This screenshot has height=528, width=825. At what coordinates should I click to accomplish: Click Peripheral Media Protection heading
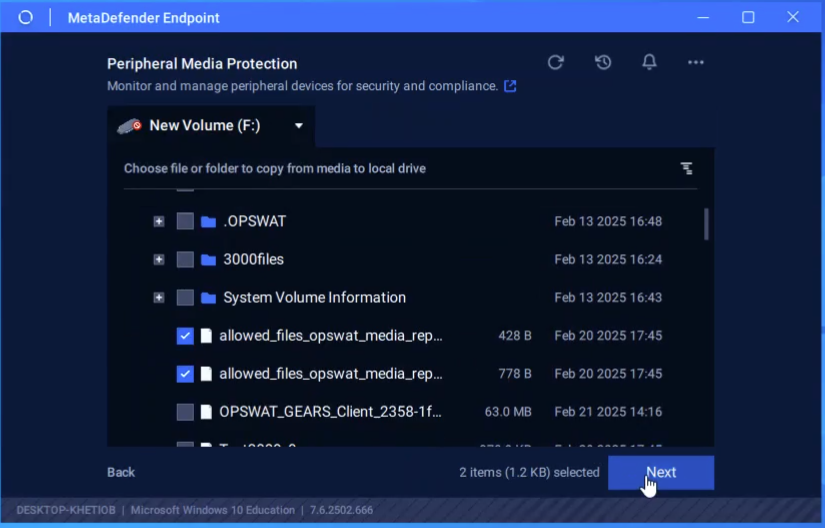coord(202,64)
